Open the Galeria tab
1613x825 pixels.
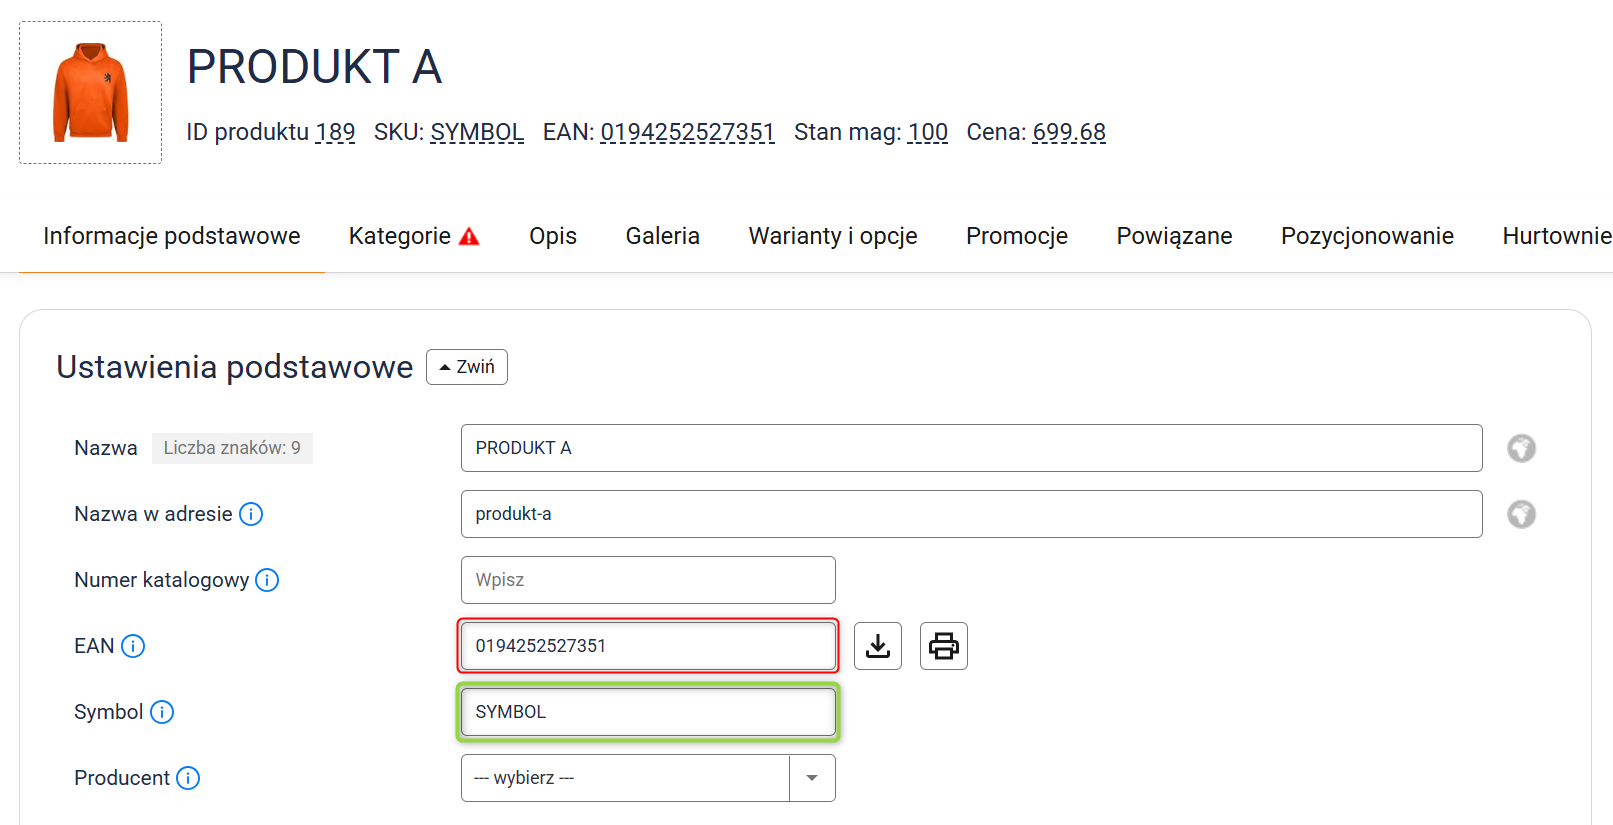pyautogui.click(x=662, y=236)
